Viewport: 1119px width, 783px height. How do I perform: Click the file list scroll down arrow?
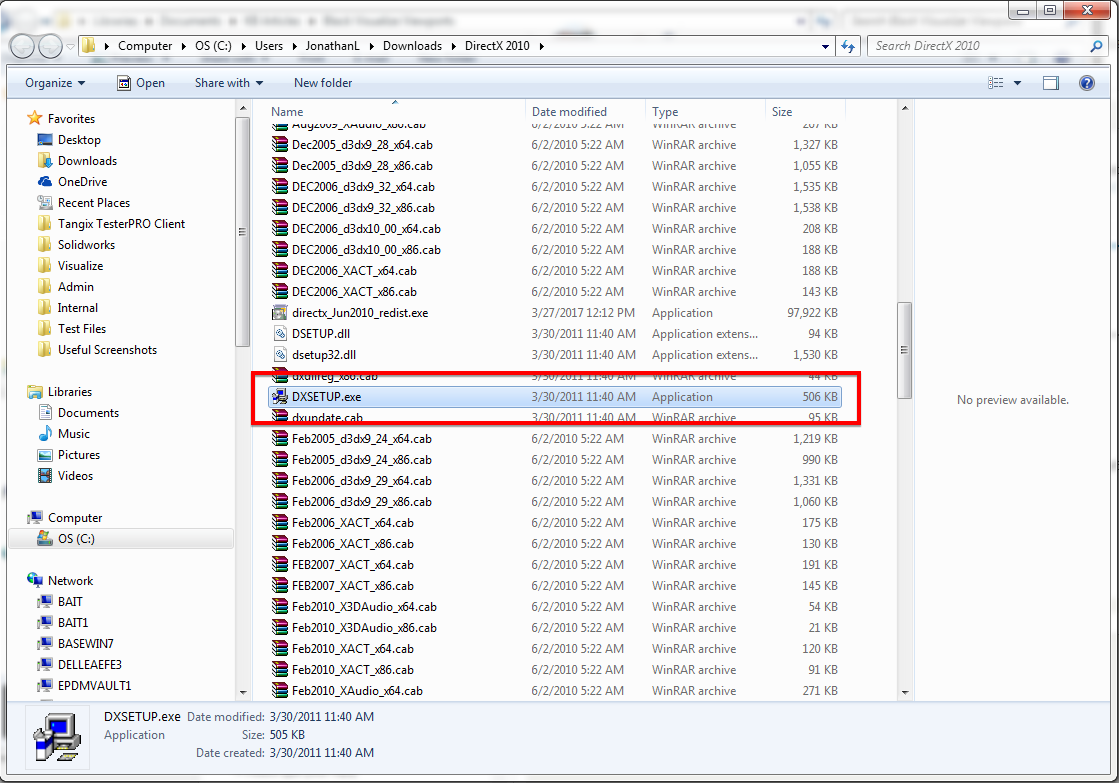point(905,692)
